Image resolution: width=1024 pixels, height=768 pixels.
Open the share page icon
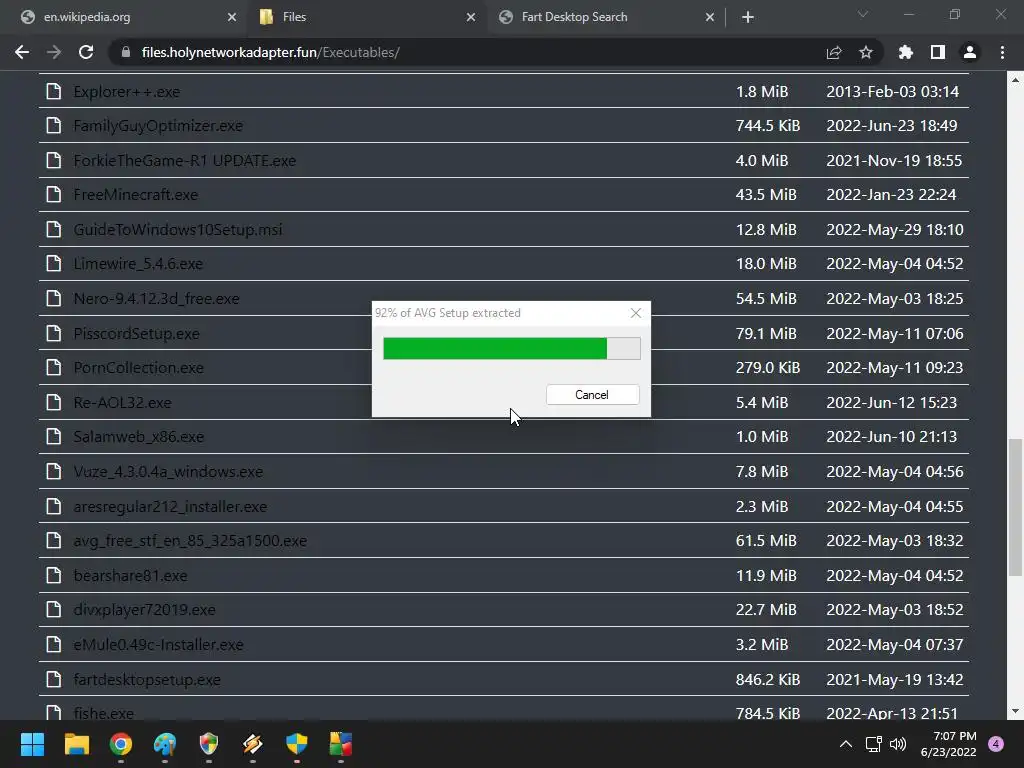[834, 52]
